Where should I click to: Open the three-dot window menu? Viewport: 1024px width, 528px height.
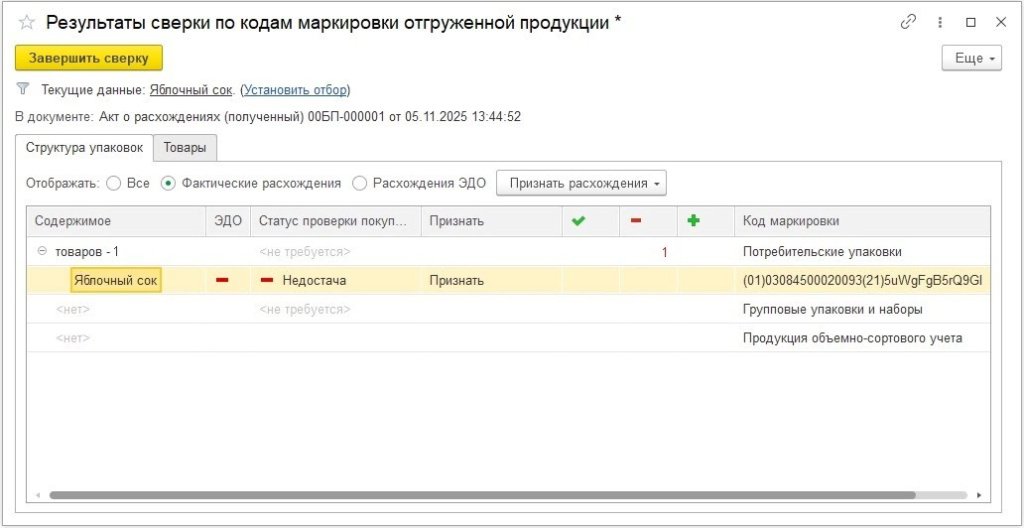click(940, 22)
